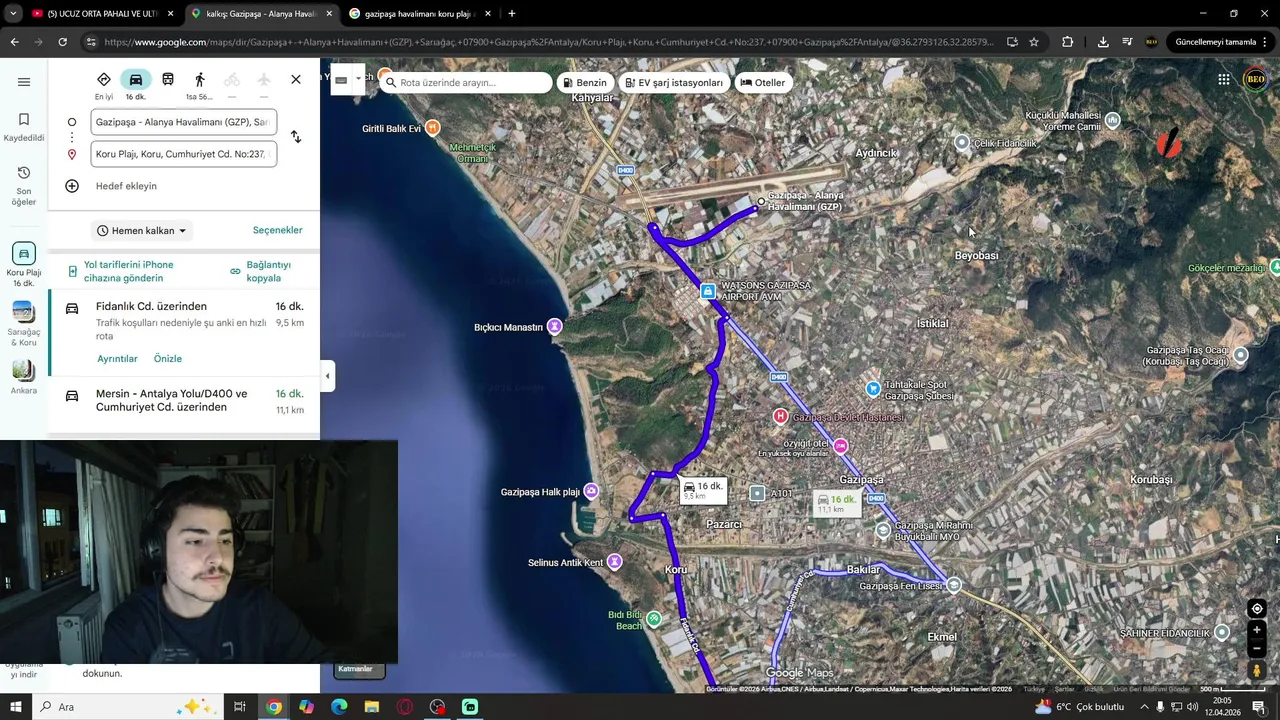Viewport: 1280px width, 720px height.
Task: Open the Google Maps hamburger menu
Action: pyautogui.click(x=24, y=82)
